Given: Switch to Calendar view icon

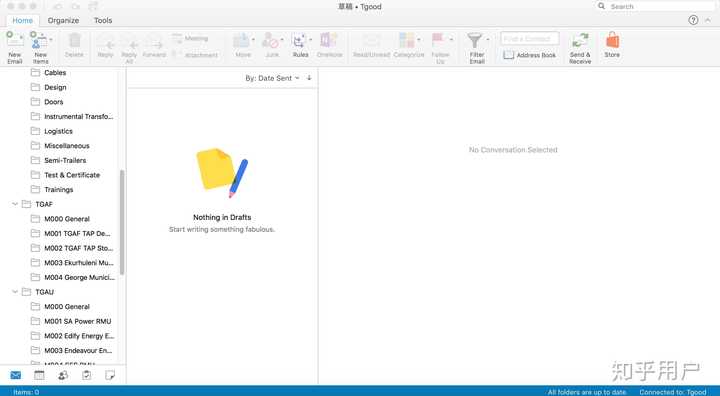Looking at the screenshot, I should 39,375.
